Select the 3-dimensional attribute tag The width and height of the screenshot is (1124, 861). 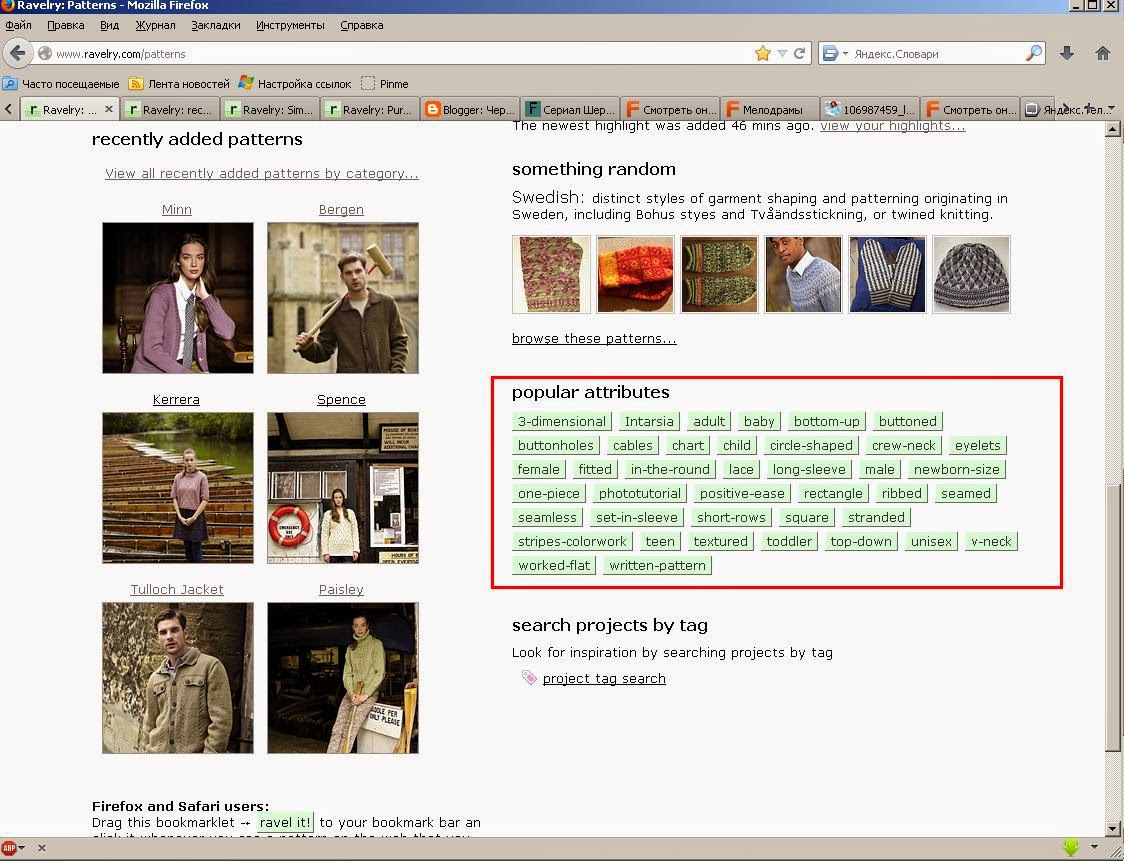tap(562, 422)
